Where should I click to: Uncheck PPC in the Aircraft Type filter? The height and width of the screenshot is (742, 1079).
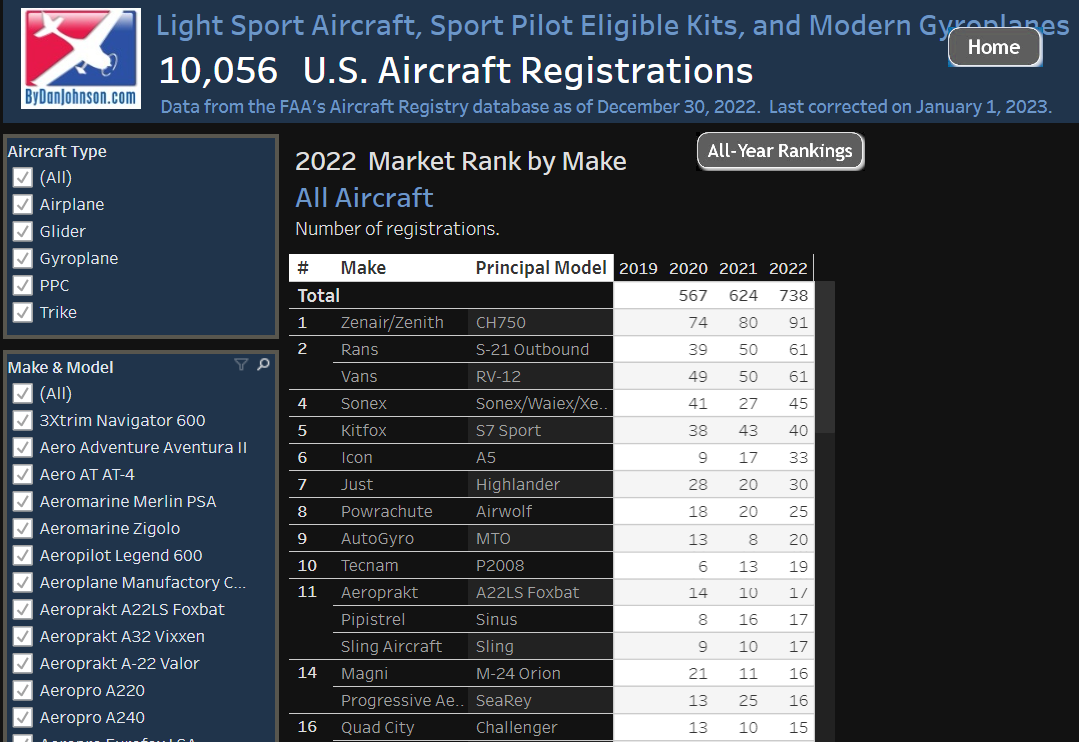click(22, 285)
